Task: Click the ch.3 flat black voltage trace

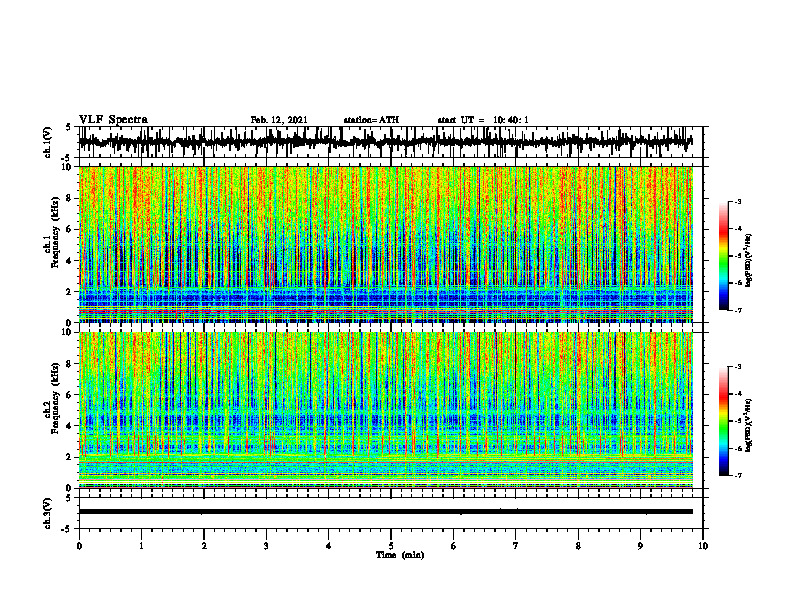Action: (x=385, y=512)
